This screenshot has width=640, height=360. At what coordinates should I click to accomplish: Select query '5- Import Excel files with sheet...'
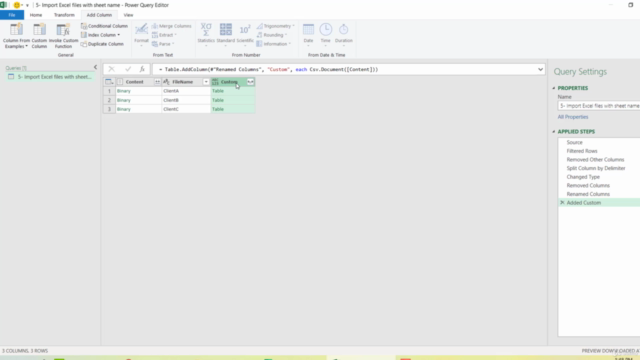[x=51, y=77]
